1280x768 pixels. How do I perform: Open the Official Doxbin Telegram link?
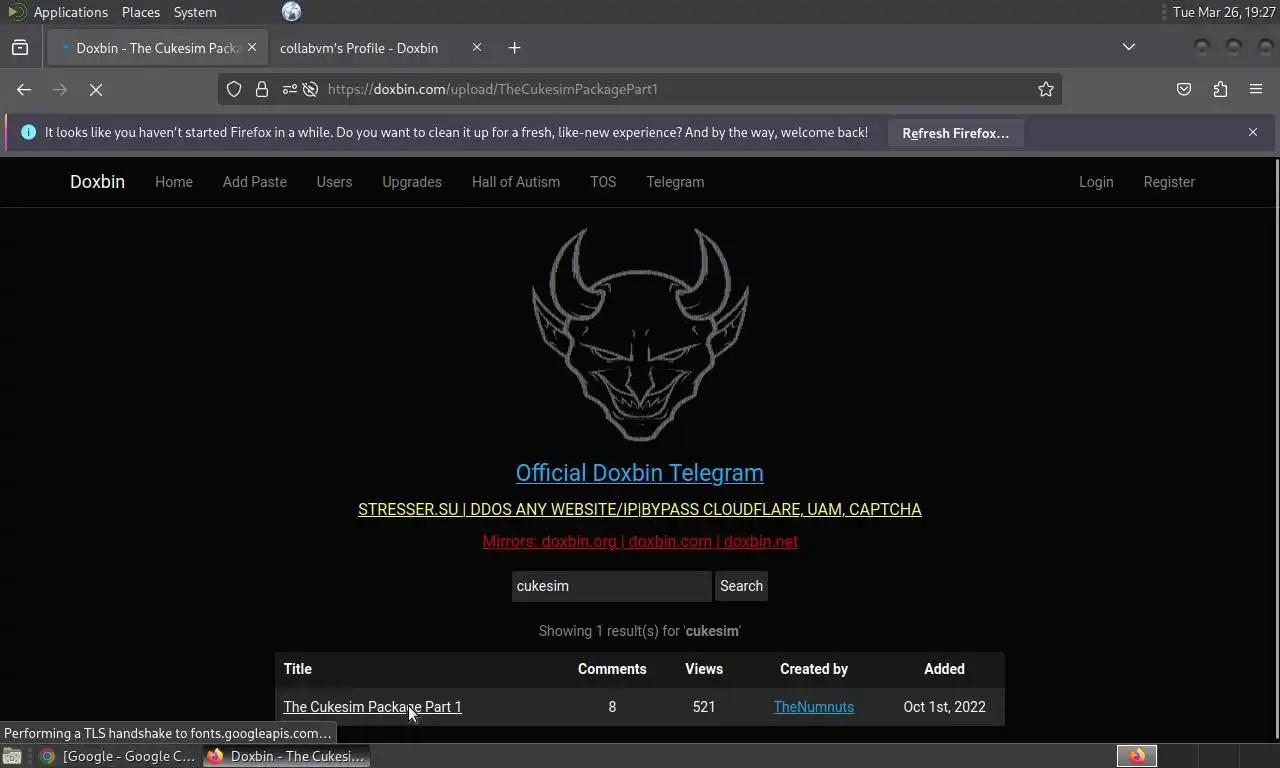[x=640, y=473]
